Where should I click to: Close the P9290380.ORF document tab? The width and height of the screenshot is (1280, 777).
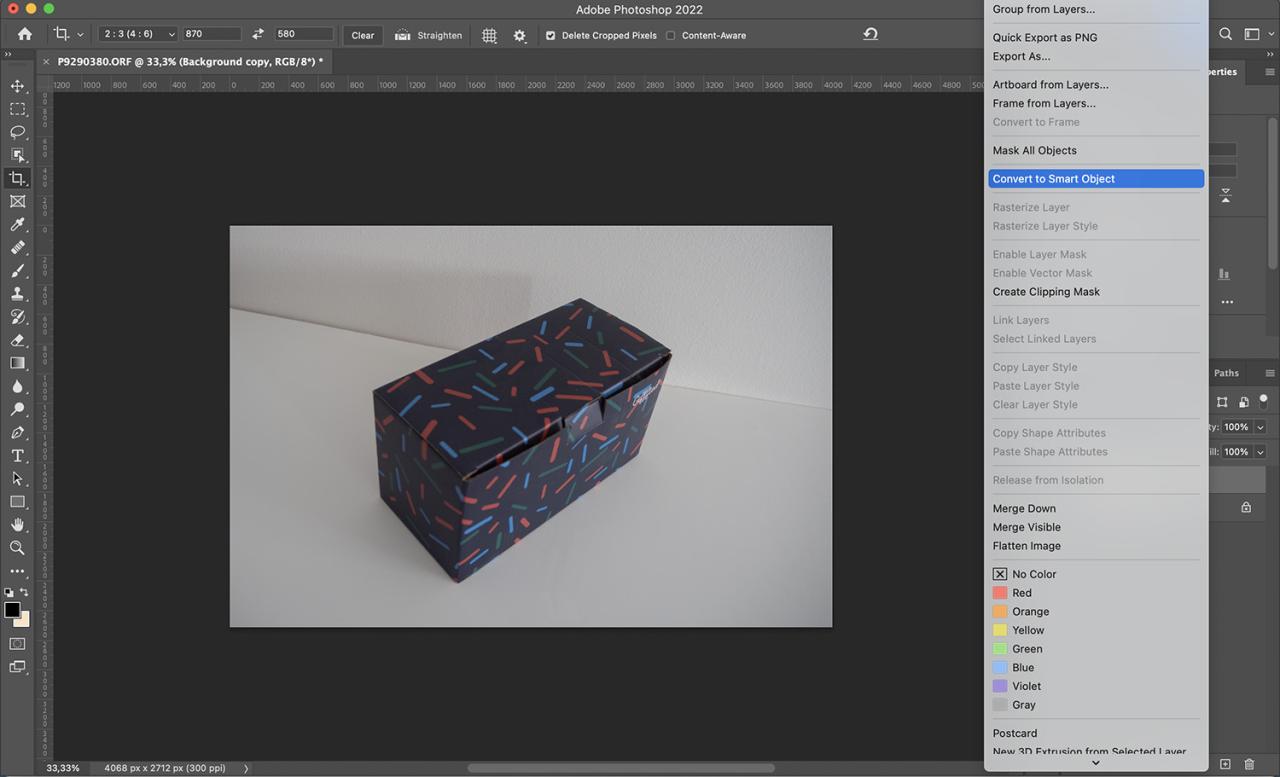click(x=46, y=61)
